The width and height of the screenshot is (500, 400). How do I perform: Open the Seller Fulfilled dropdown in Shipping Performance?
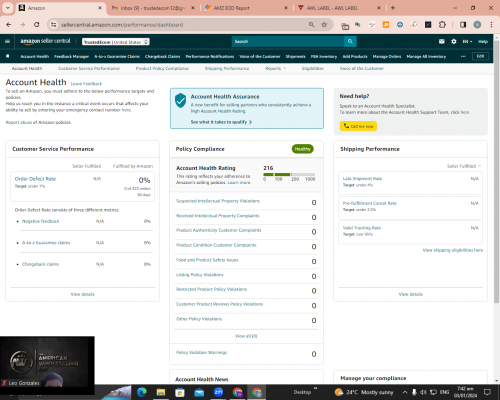(x=464, y=166)
